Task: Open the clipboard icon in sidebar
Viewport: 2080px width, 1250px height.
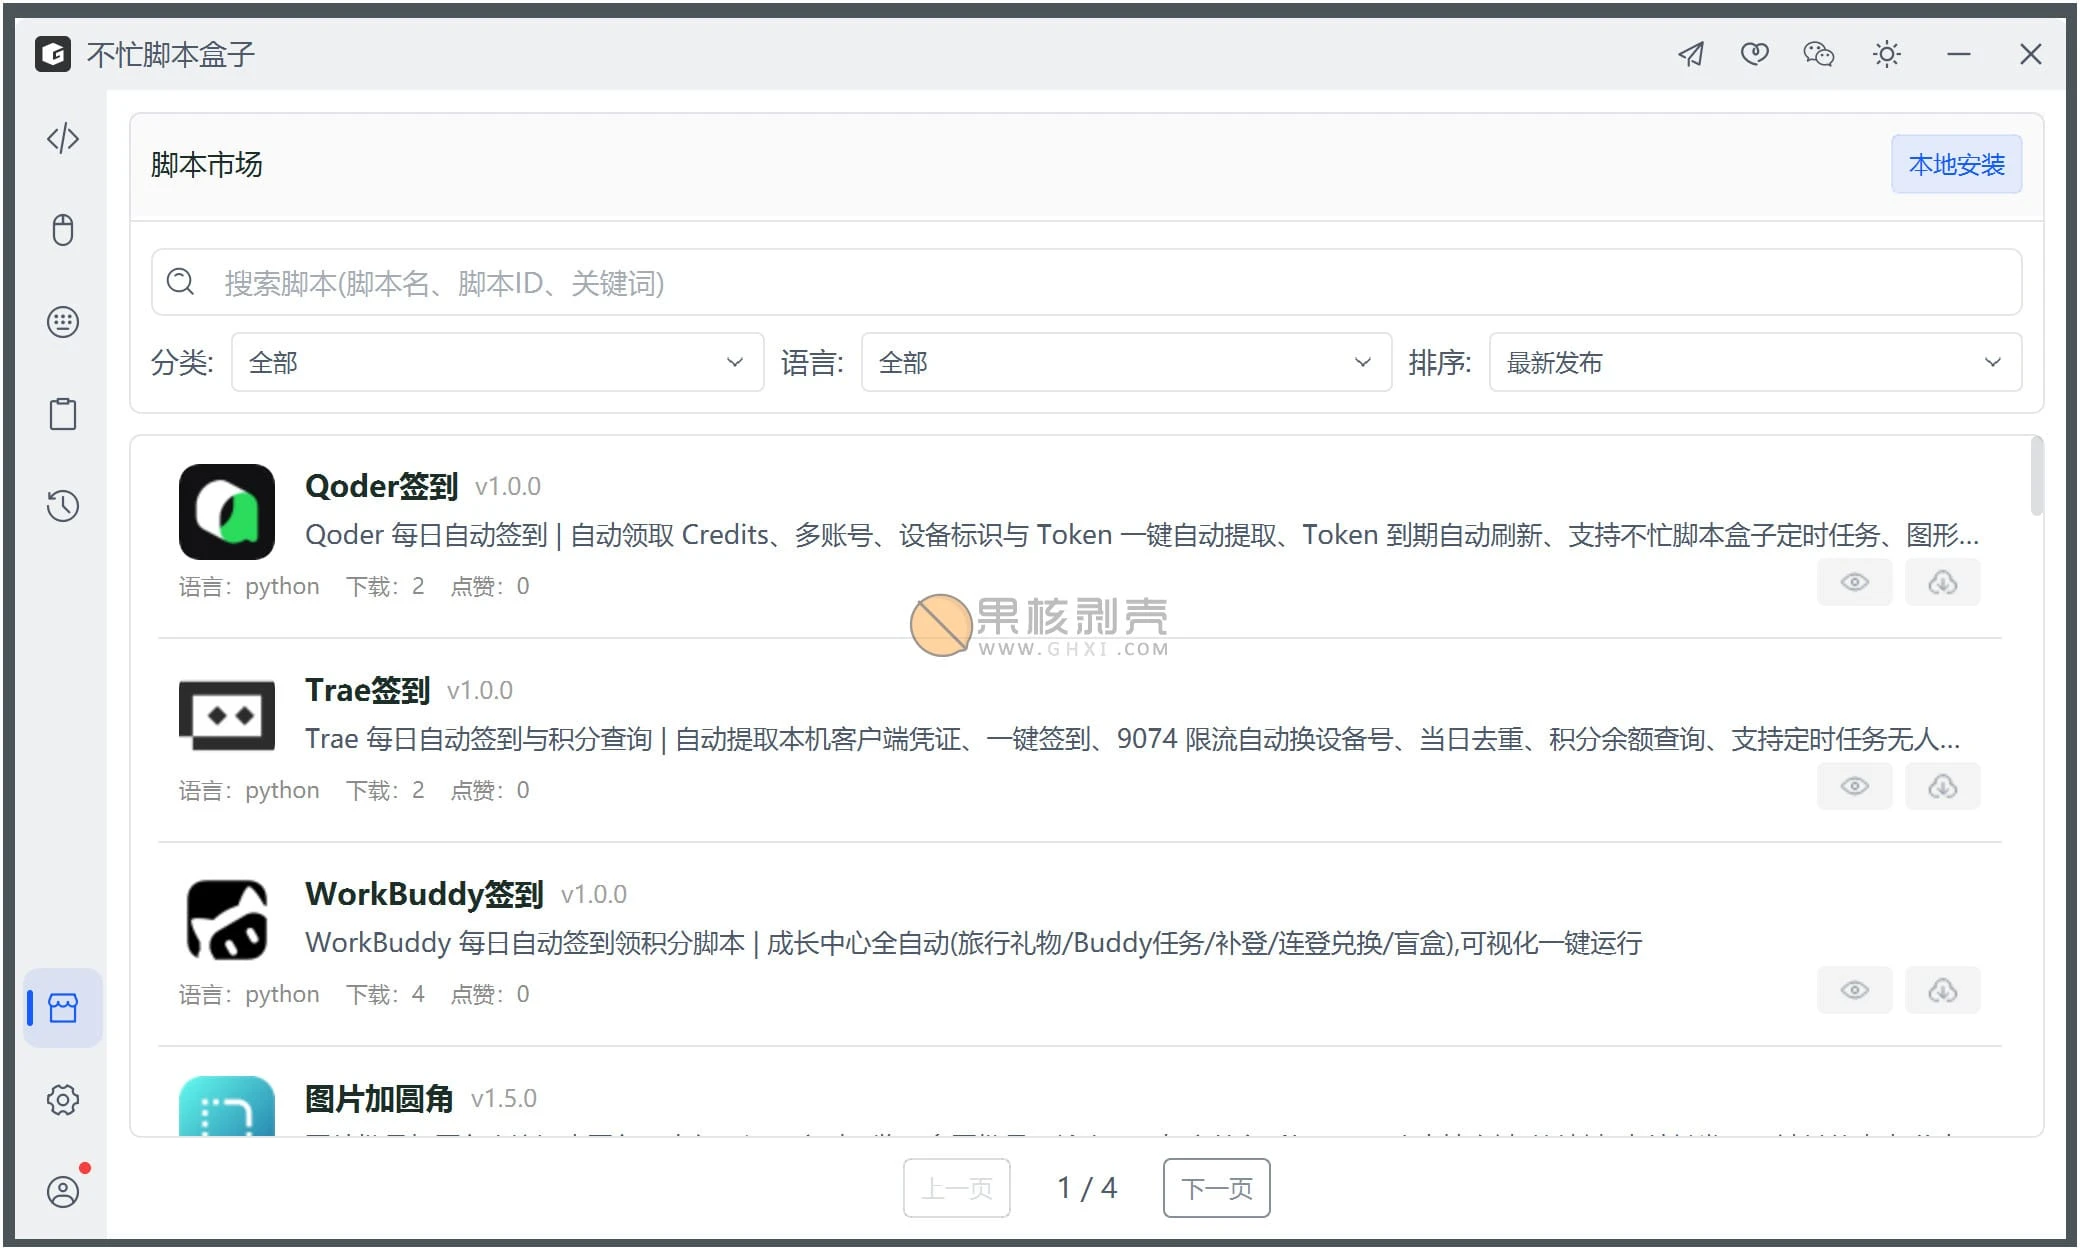Action: 62,414
